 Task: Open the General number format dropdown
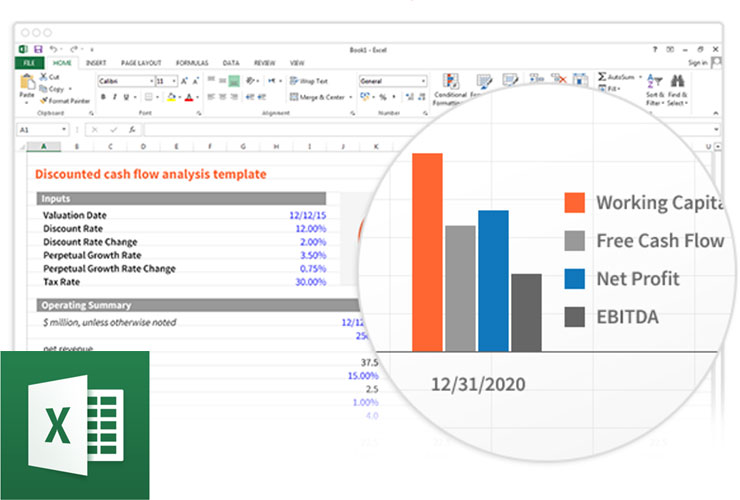[423, 81]
